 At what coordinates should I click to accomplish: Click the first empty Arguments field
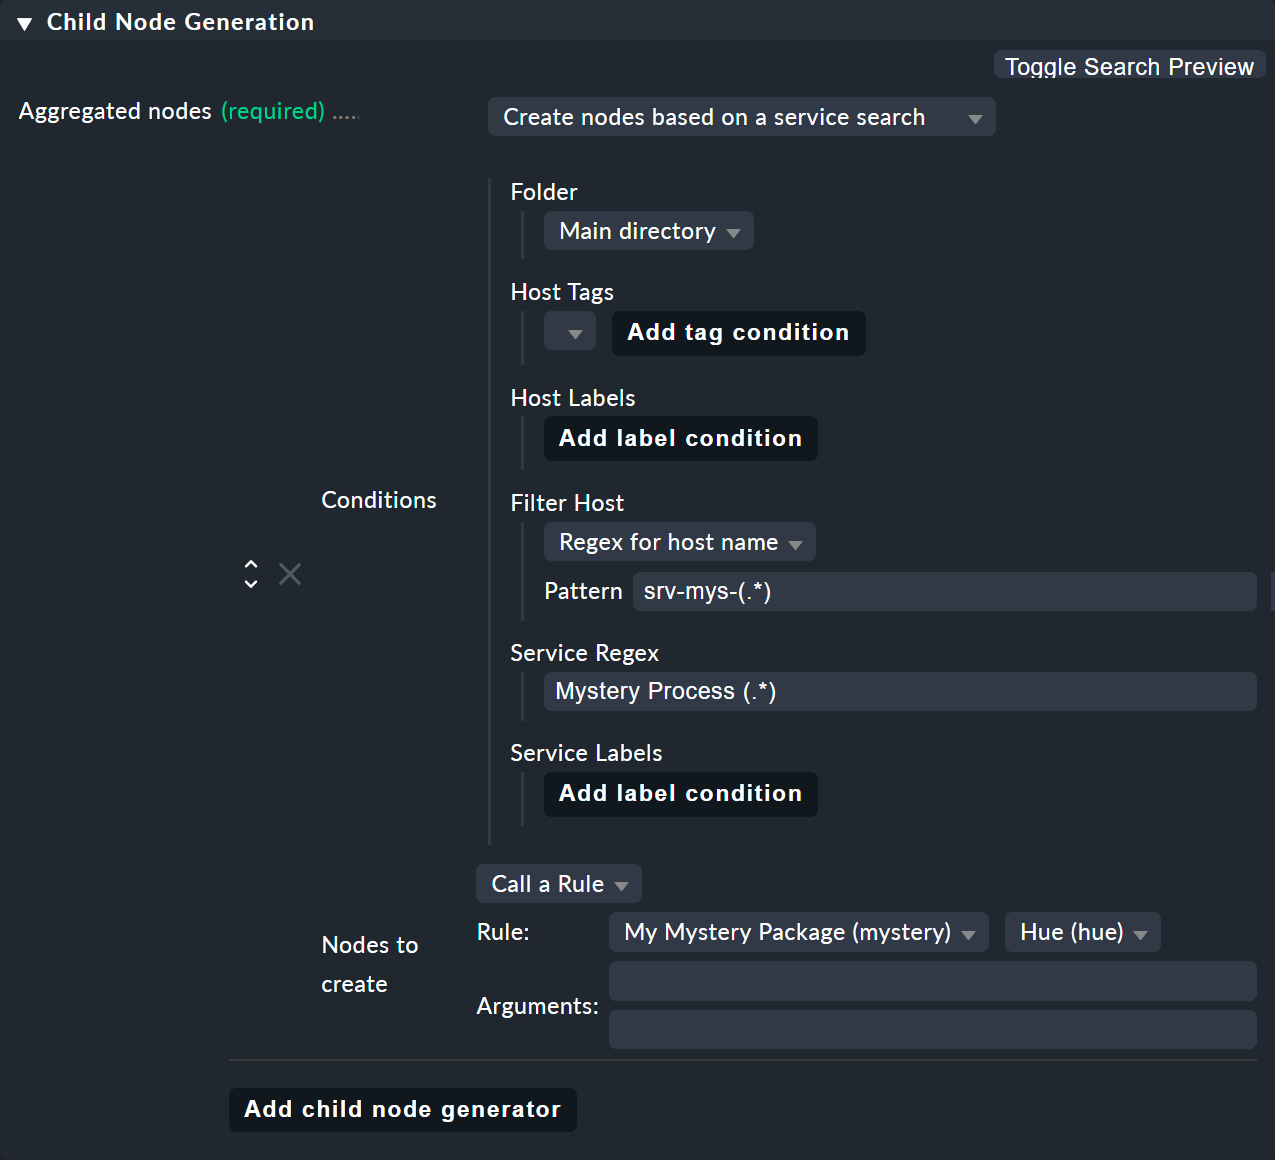[x=932, y=981]
